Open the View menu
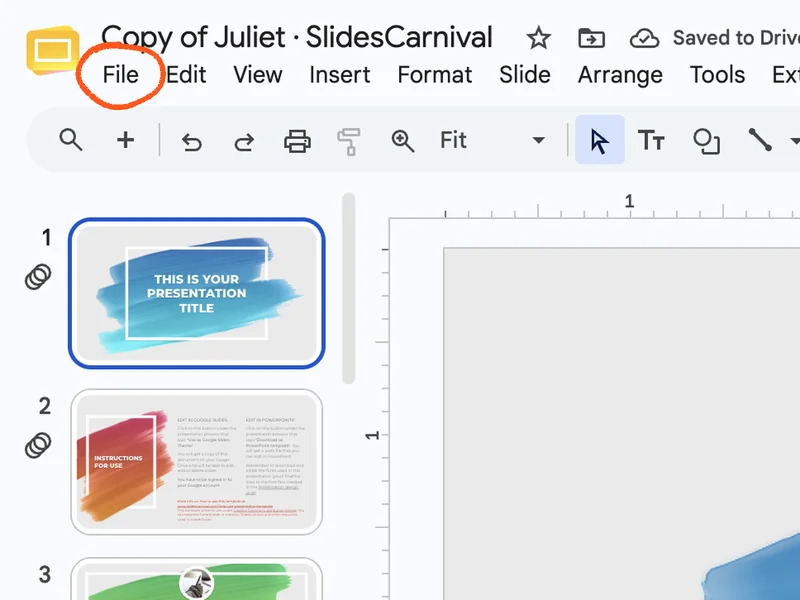The height and width of the screenshot is (600, 800). pyautogui.click(x=258, y=75)
